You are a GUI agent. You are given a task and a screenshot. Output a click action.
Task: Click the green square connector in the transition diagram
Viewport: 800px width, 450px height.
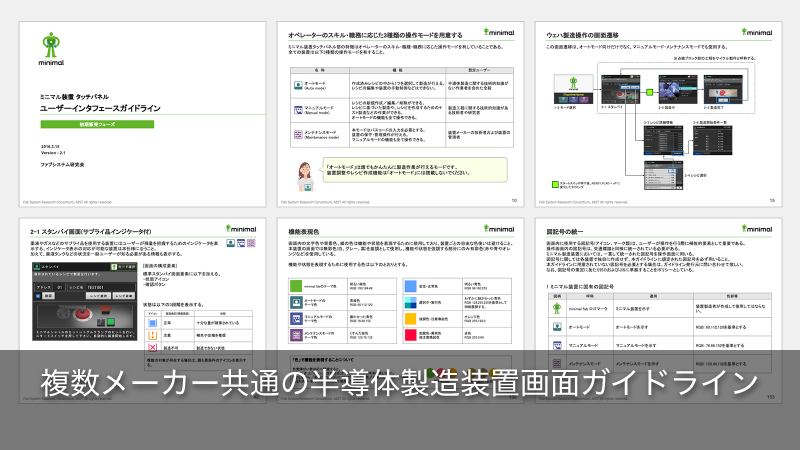tap(649, 92)
